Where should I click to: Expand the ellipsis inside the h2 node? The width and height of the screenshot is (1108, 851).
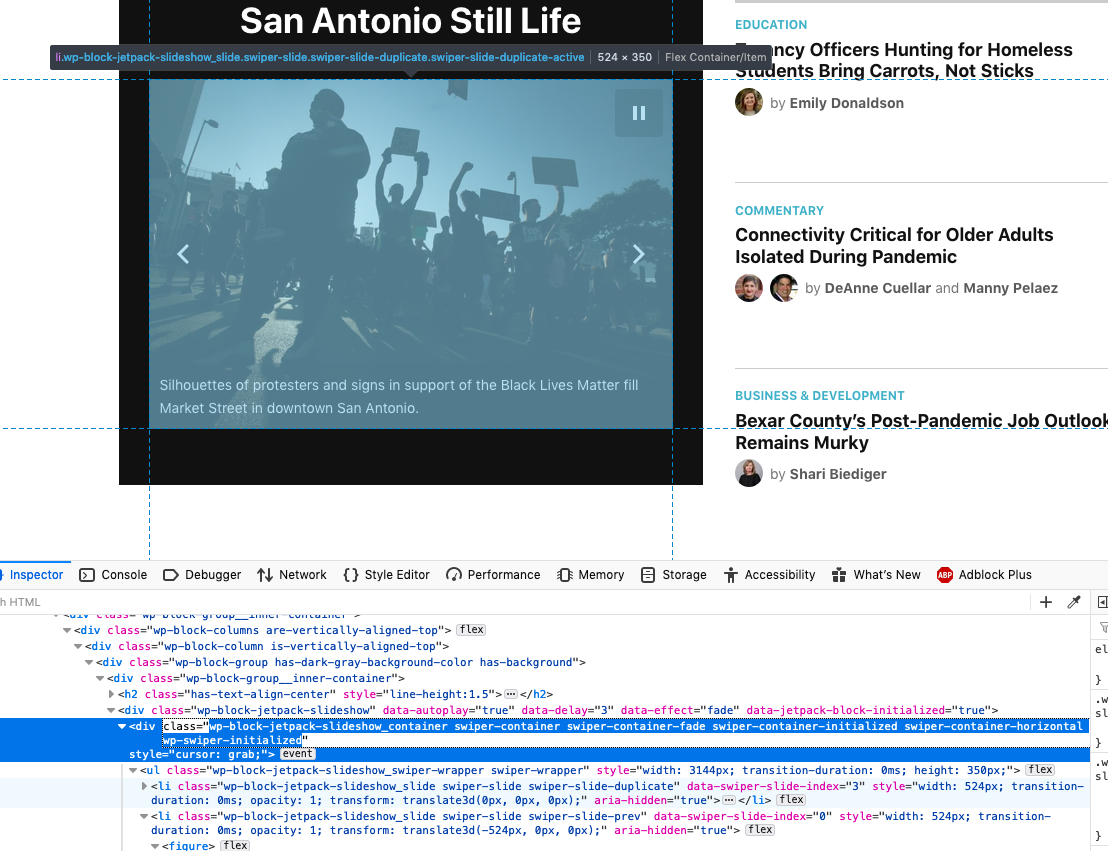[x=511, y=694]
